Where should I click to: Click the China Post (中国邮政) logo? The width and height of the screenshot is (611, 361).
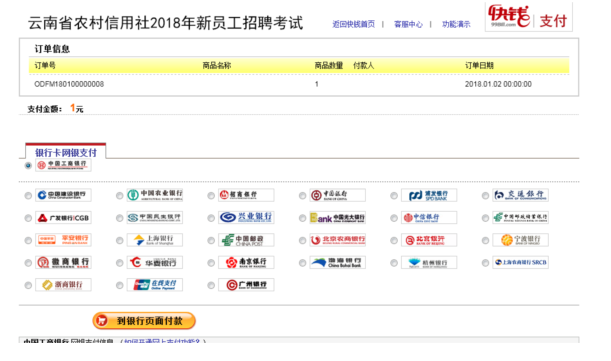click(246, 240)
